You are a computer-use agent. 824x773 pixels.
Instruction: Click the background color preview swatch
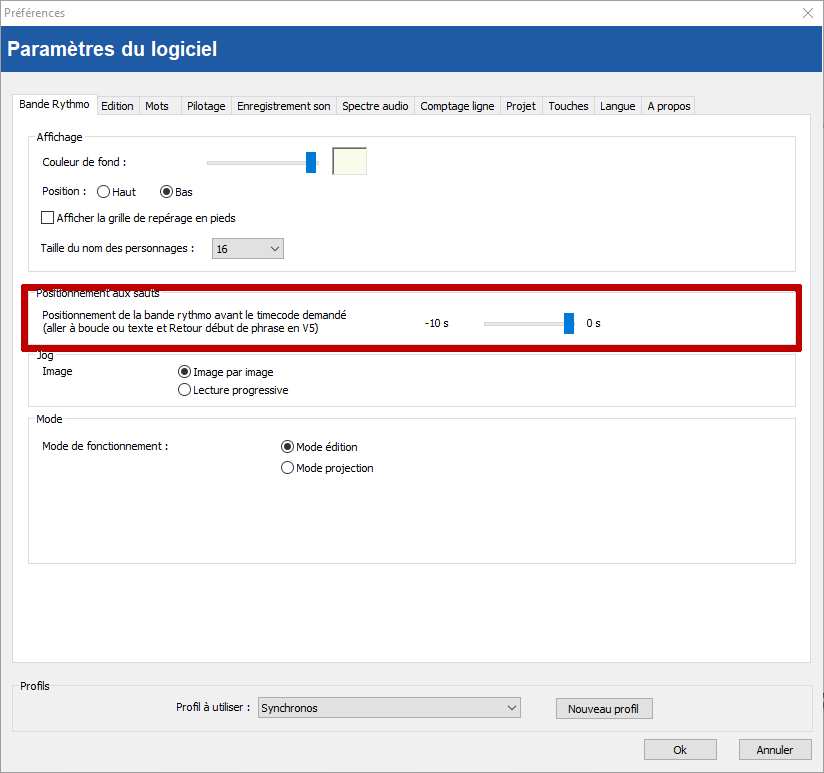(349, 161)
